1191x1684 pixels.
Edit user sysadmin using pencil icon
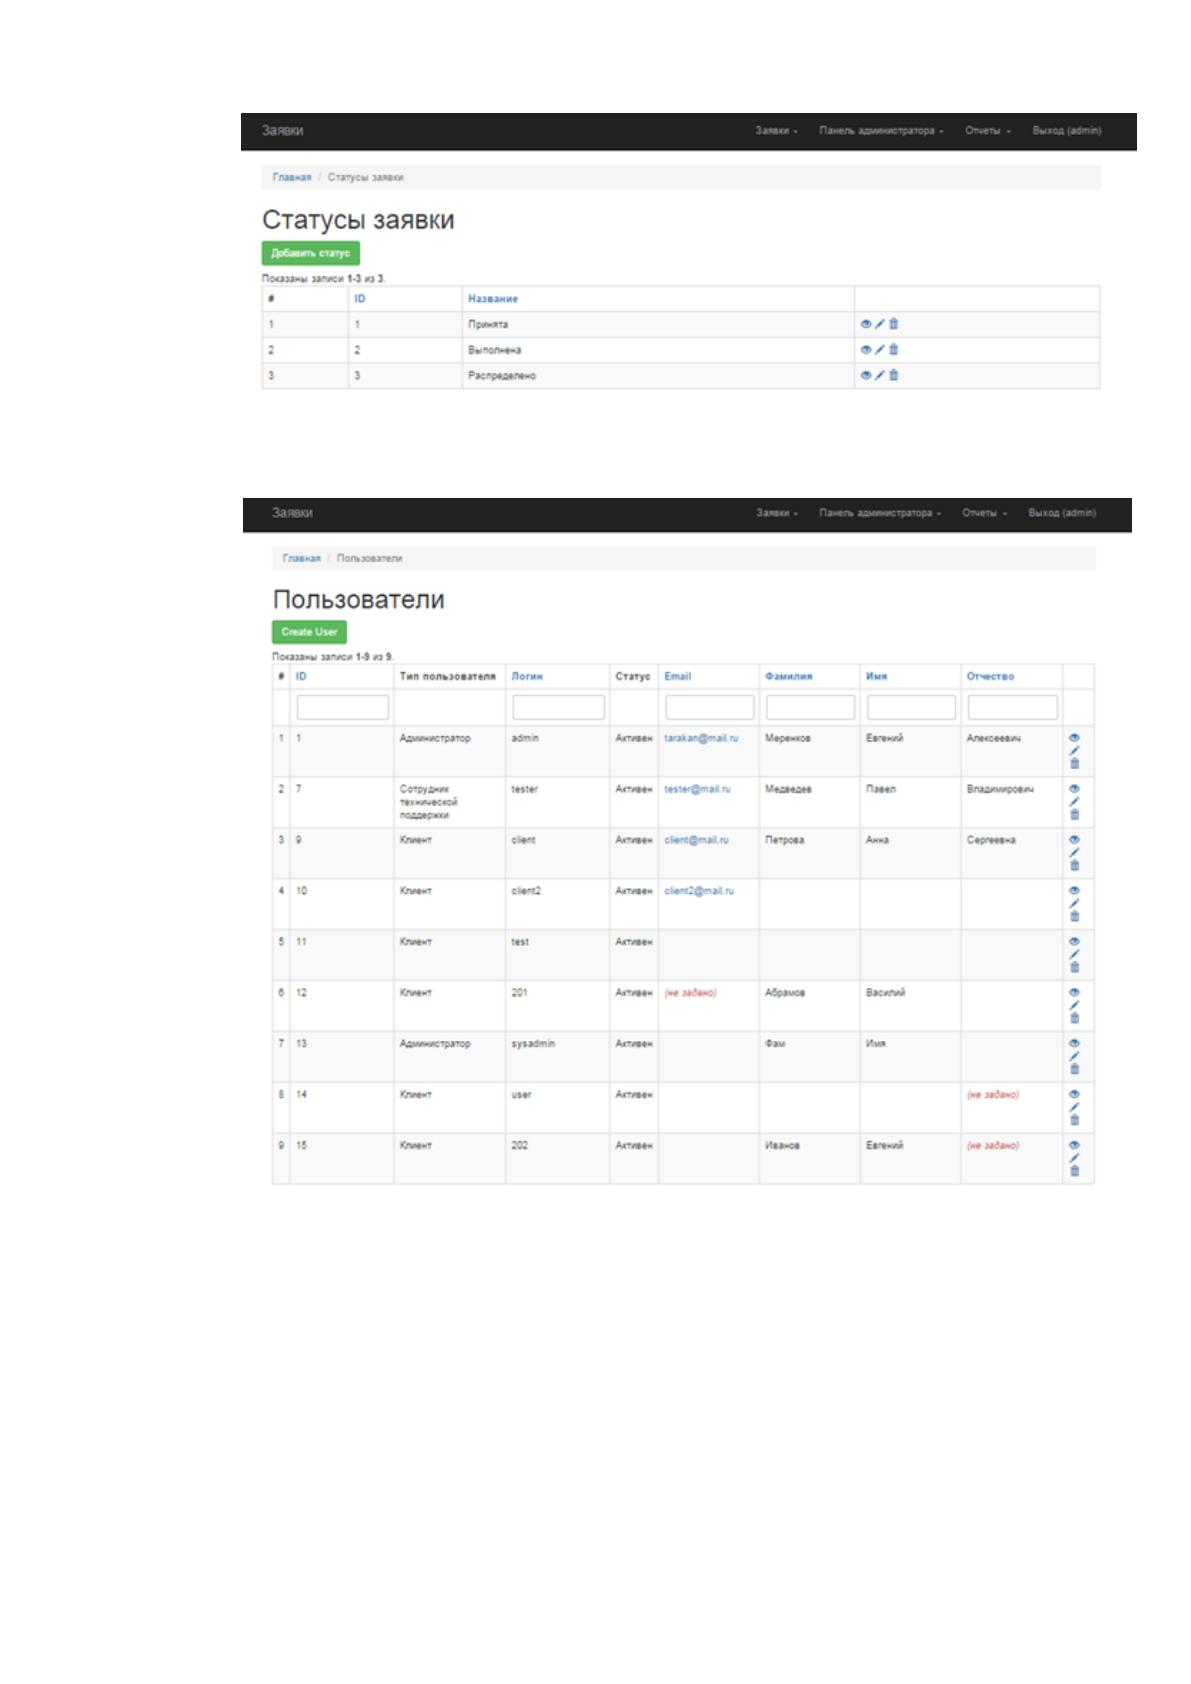[1075, 1056]
